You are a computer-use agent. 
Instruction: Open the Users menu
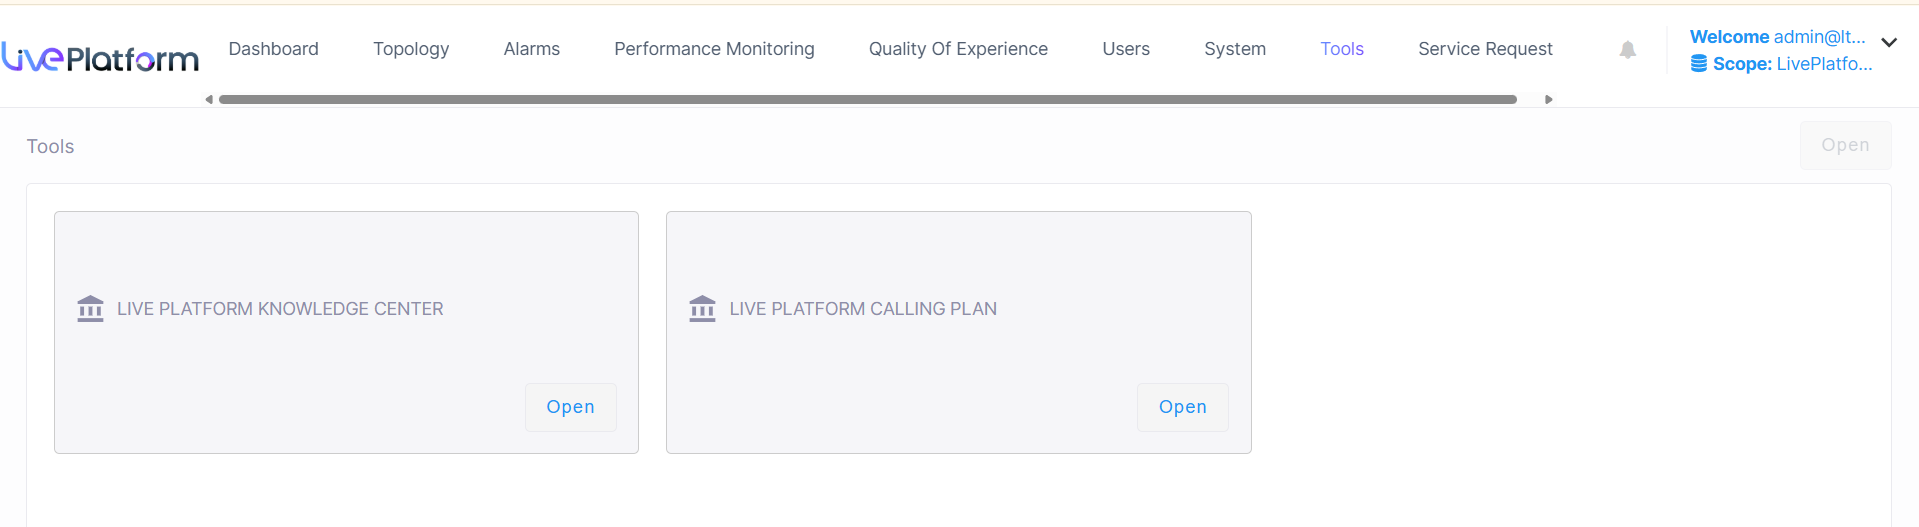click(1126, 49)
